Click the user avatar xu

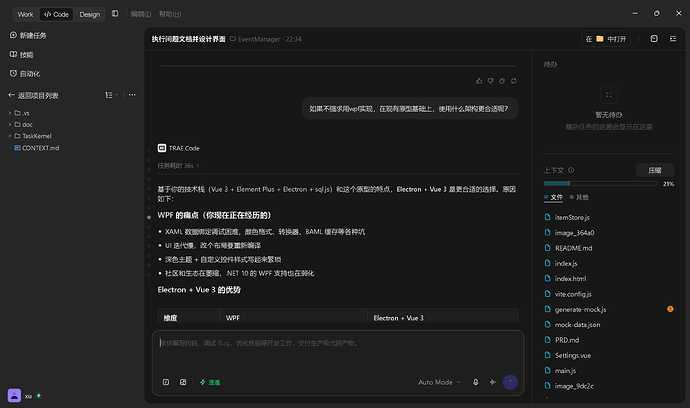click(14, 395)
